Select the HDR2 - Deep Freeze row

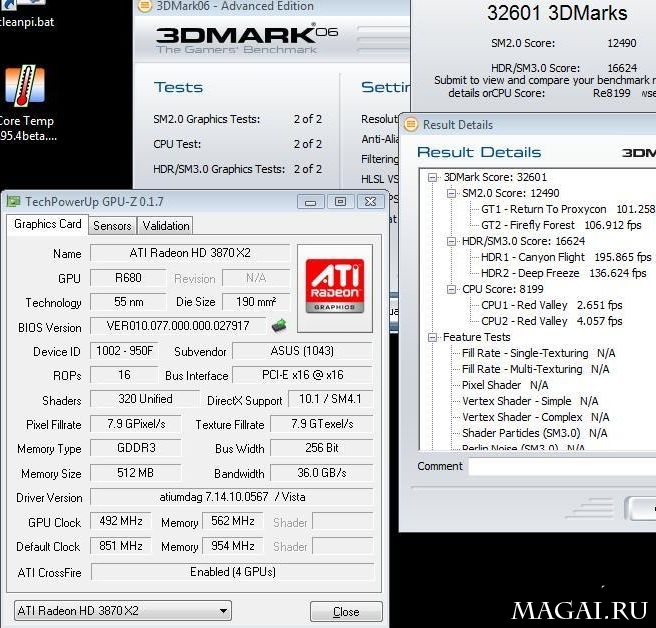[564, 273]
